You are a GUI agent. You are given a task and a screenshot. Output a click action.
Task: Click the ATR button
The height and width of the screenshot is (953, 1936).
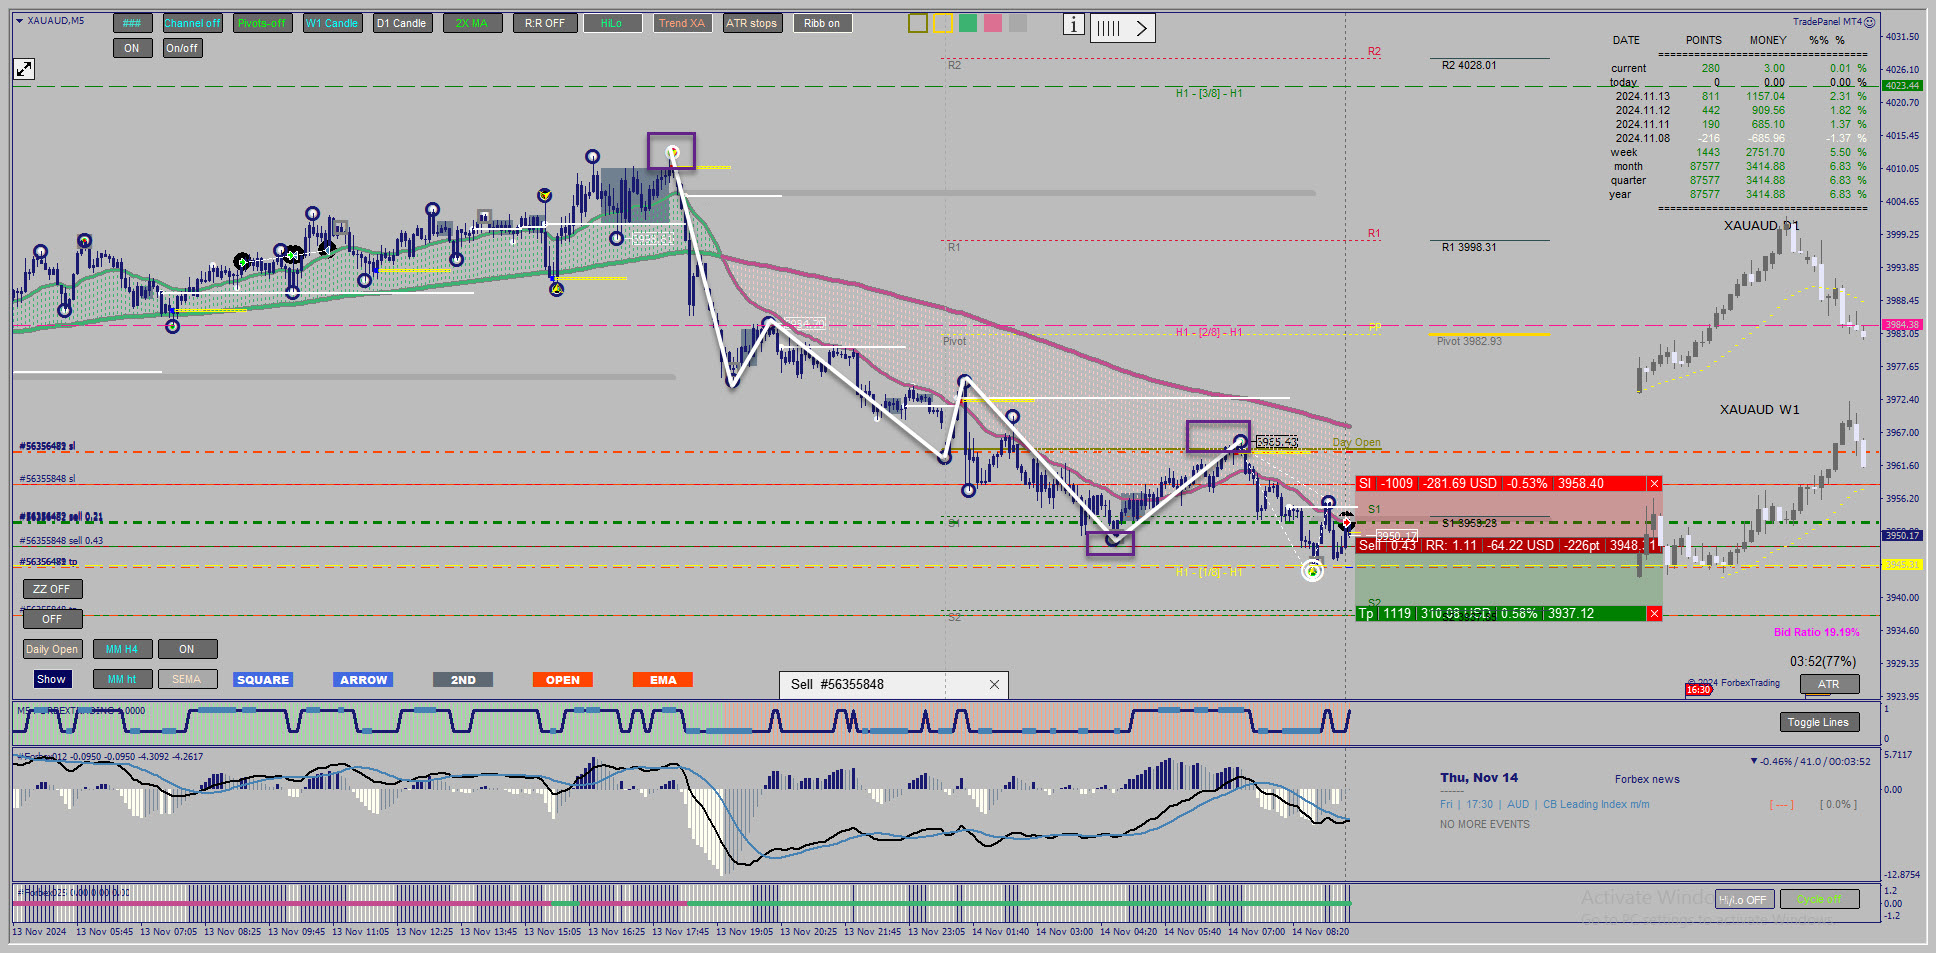click(1829, 684)
